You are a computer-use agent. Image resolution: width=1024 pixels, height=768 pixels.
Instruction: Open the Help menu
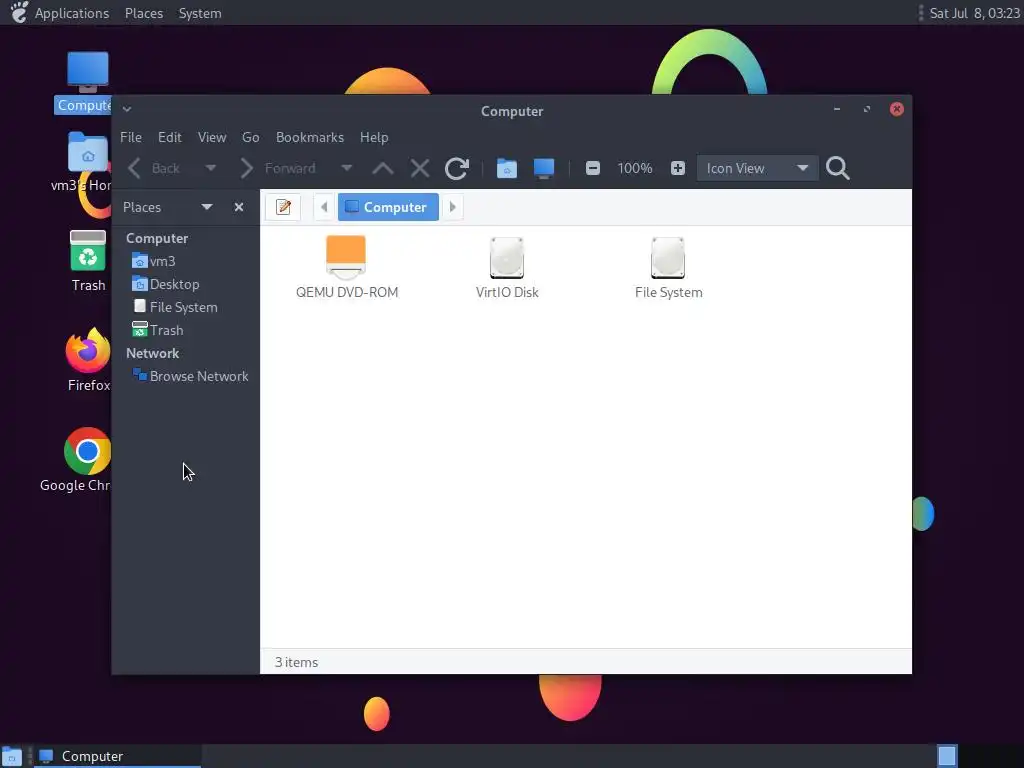point(374,137)
